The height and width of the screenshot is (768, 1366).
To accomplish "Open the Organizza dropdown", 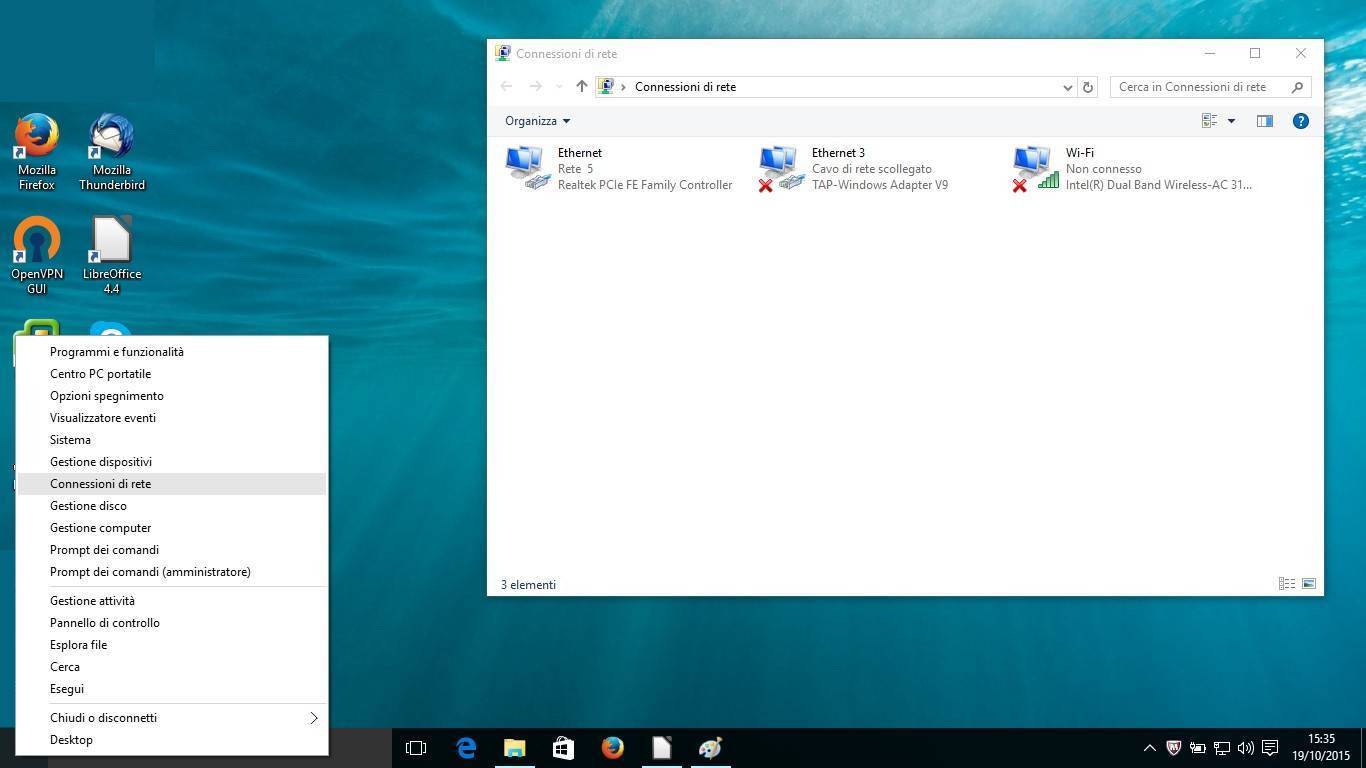I will [537, 121].
